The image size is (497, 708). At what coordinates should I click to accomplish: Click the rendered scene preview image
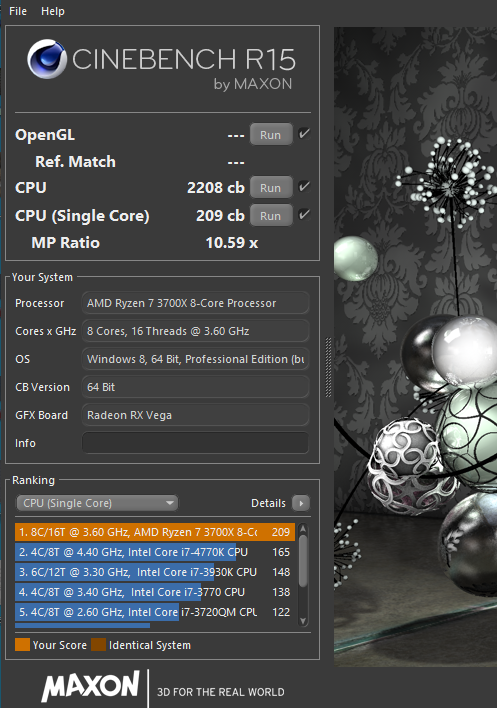pos(415,347)
